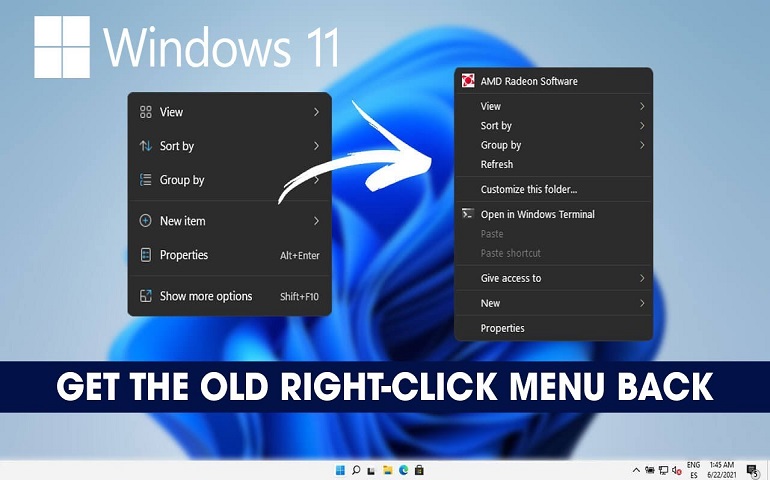This screenshot has width=770, height=480.
Task: Click the Properties icon beside Alt+Enter
Action: tap(145, 255)
